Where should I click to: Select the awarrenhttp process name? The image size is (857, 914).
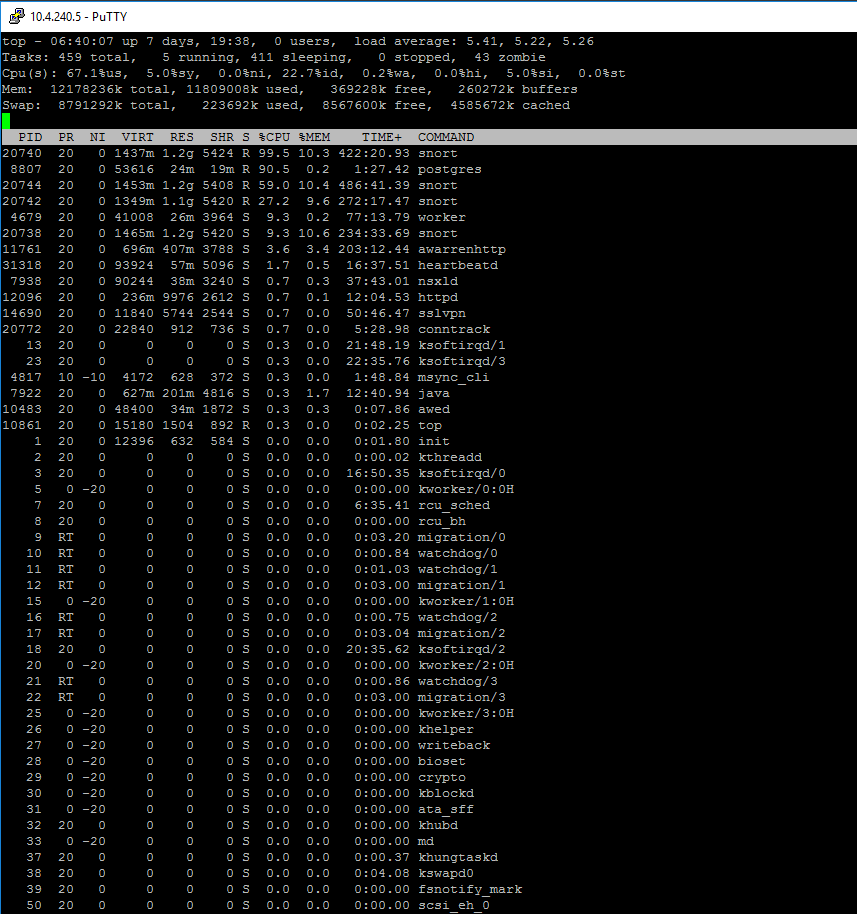point(461,249)
